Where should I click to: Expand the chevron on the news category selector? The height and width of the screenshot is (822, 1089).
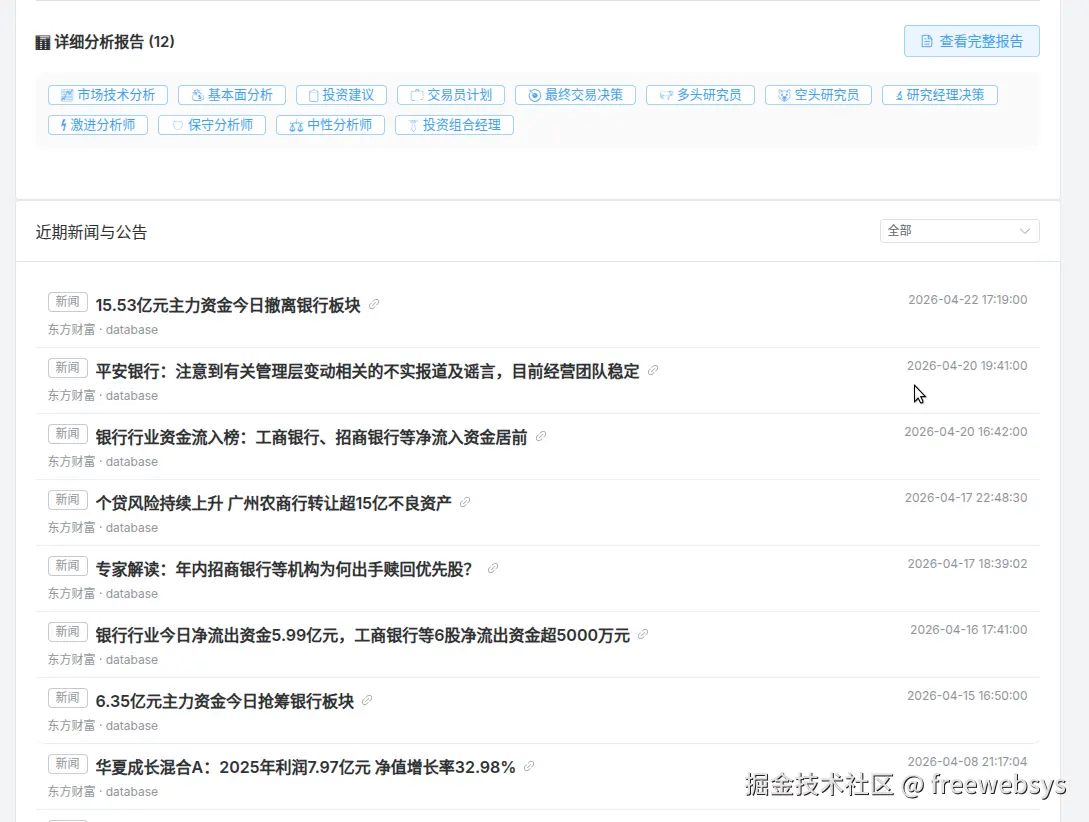[1025, 230]
